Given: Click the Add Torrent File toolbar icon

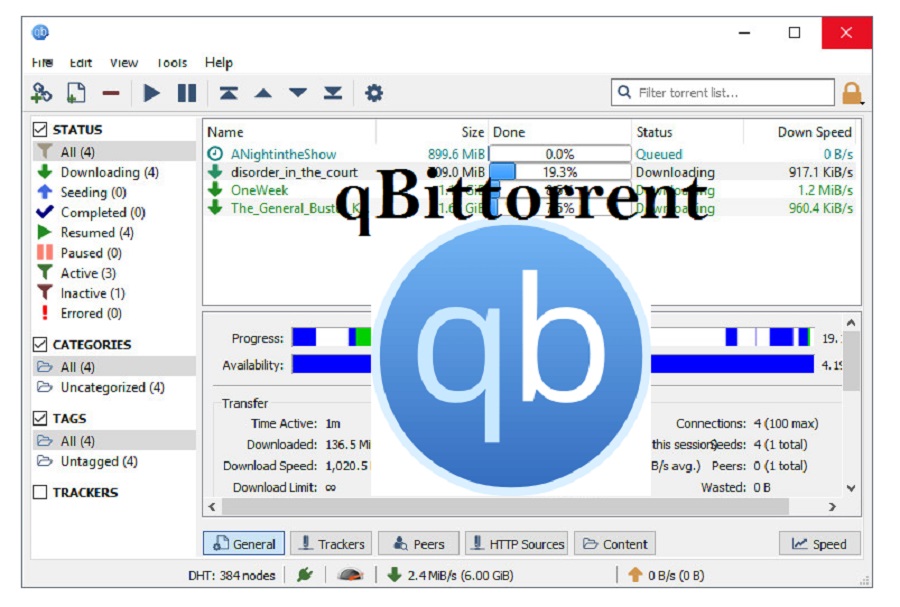Looking at the screenshot, I should point(76,92).
